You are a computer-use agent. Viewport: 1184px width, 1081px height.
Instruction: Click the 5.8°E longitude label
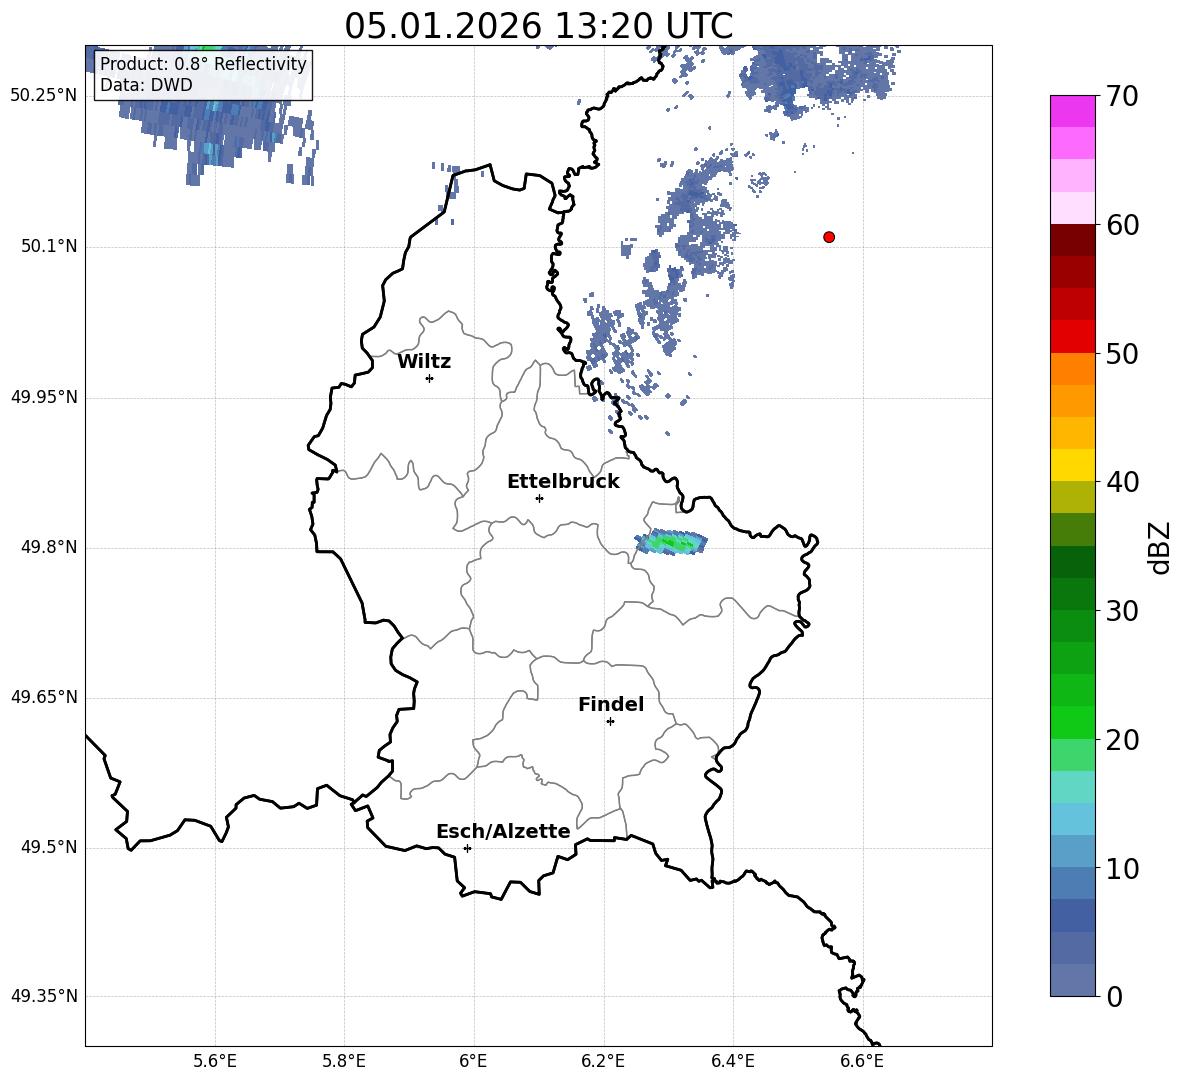point(344,1061)
